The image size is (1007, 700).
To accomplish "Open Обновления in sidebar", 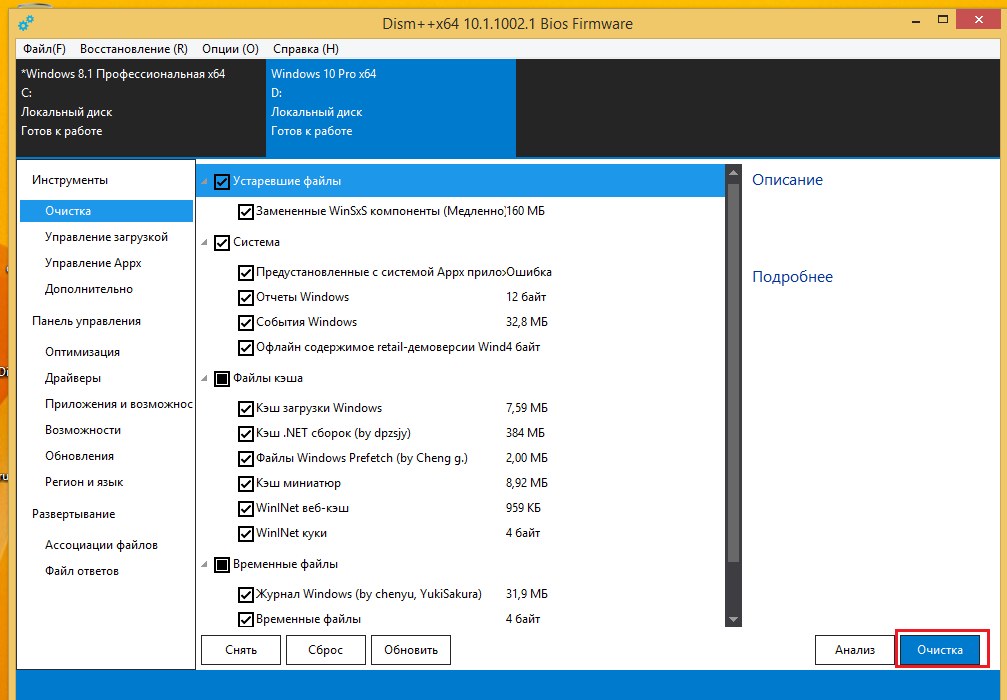I will (x=79, y=456).
